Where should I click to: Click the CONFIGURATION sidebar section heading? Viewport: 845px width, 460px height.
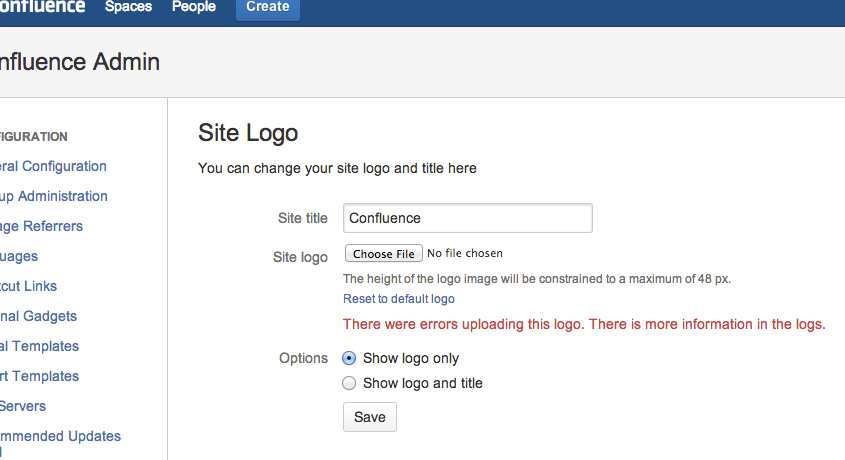pyautogui.click(x=33, y=137)
